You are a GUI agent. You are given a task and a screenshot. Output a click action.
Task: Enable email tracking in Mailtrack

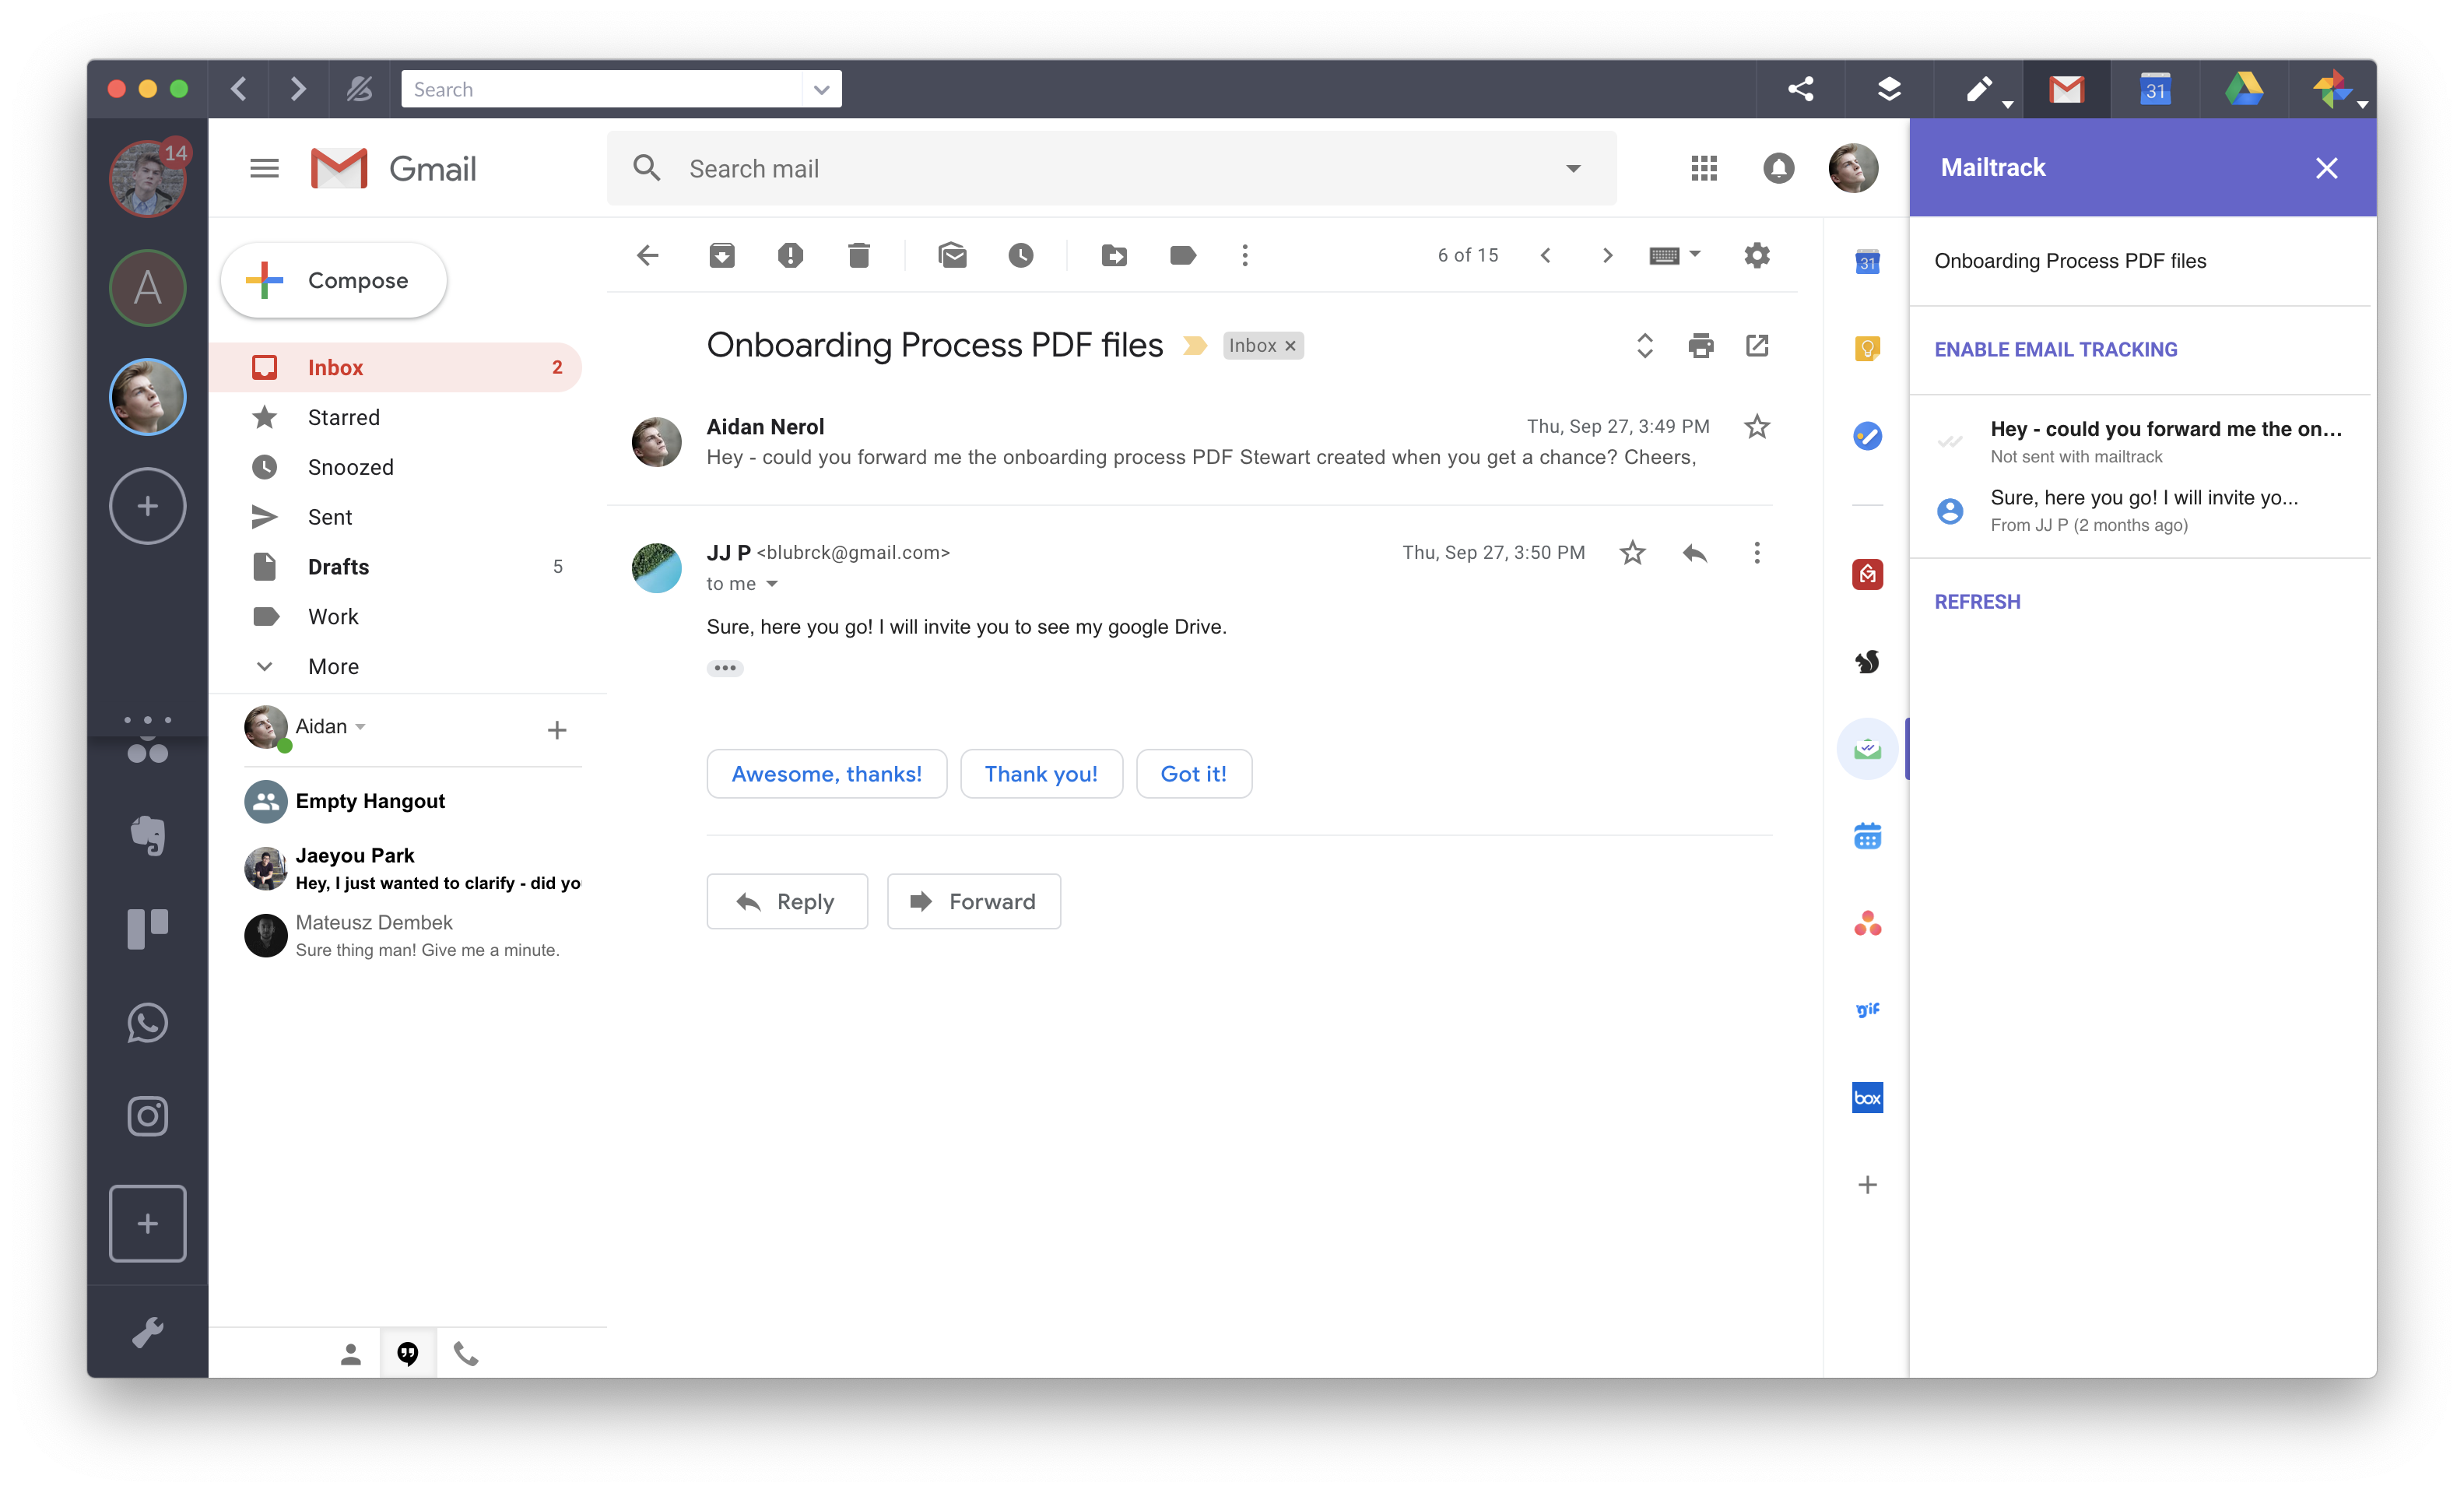click(x=2055, y=349)
